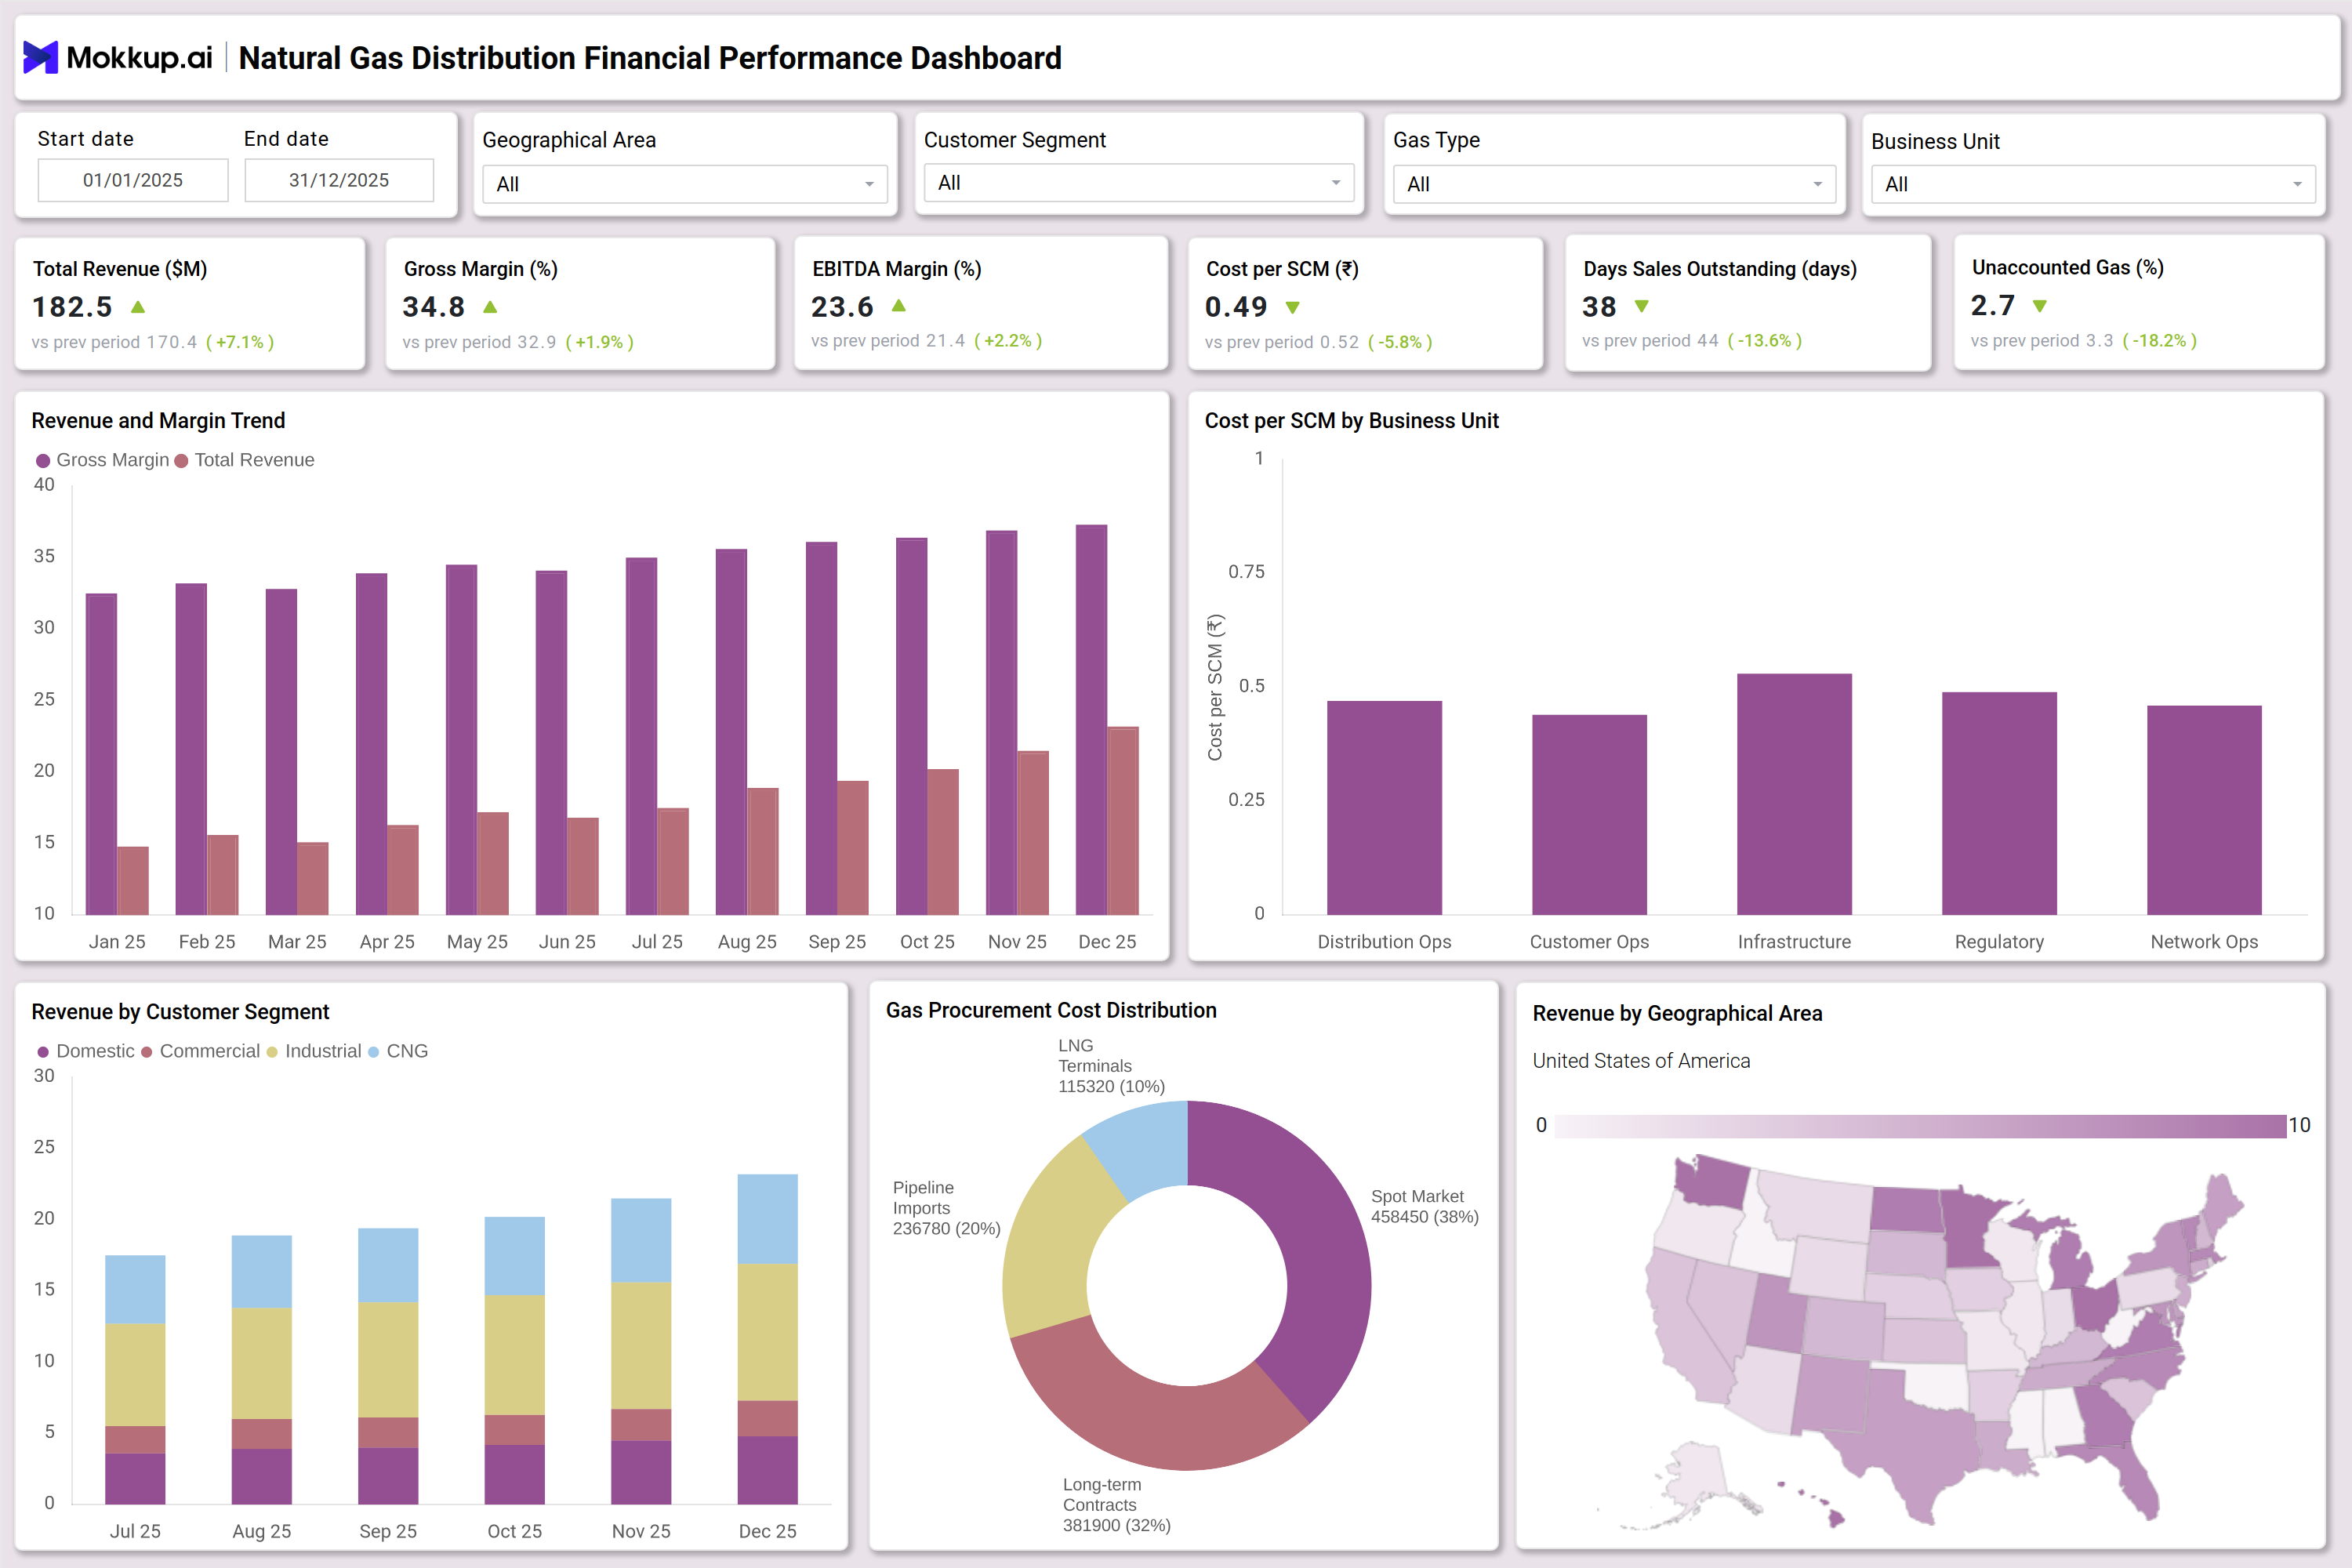Click the Revenue and Margin Trend title
Viewport: 2352px width, 1568px height.
tap(158, 421)
